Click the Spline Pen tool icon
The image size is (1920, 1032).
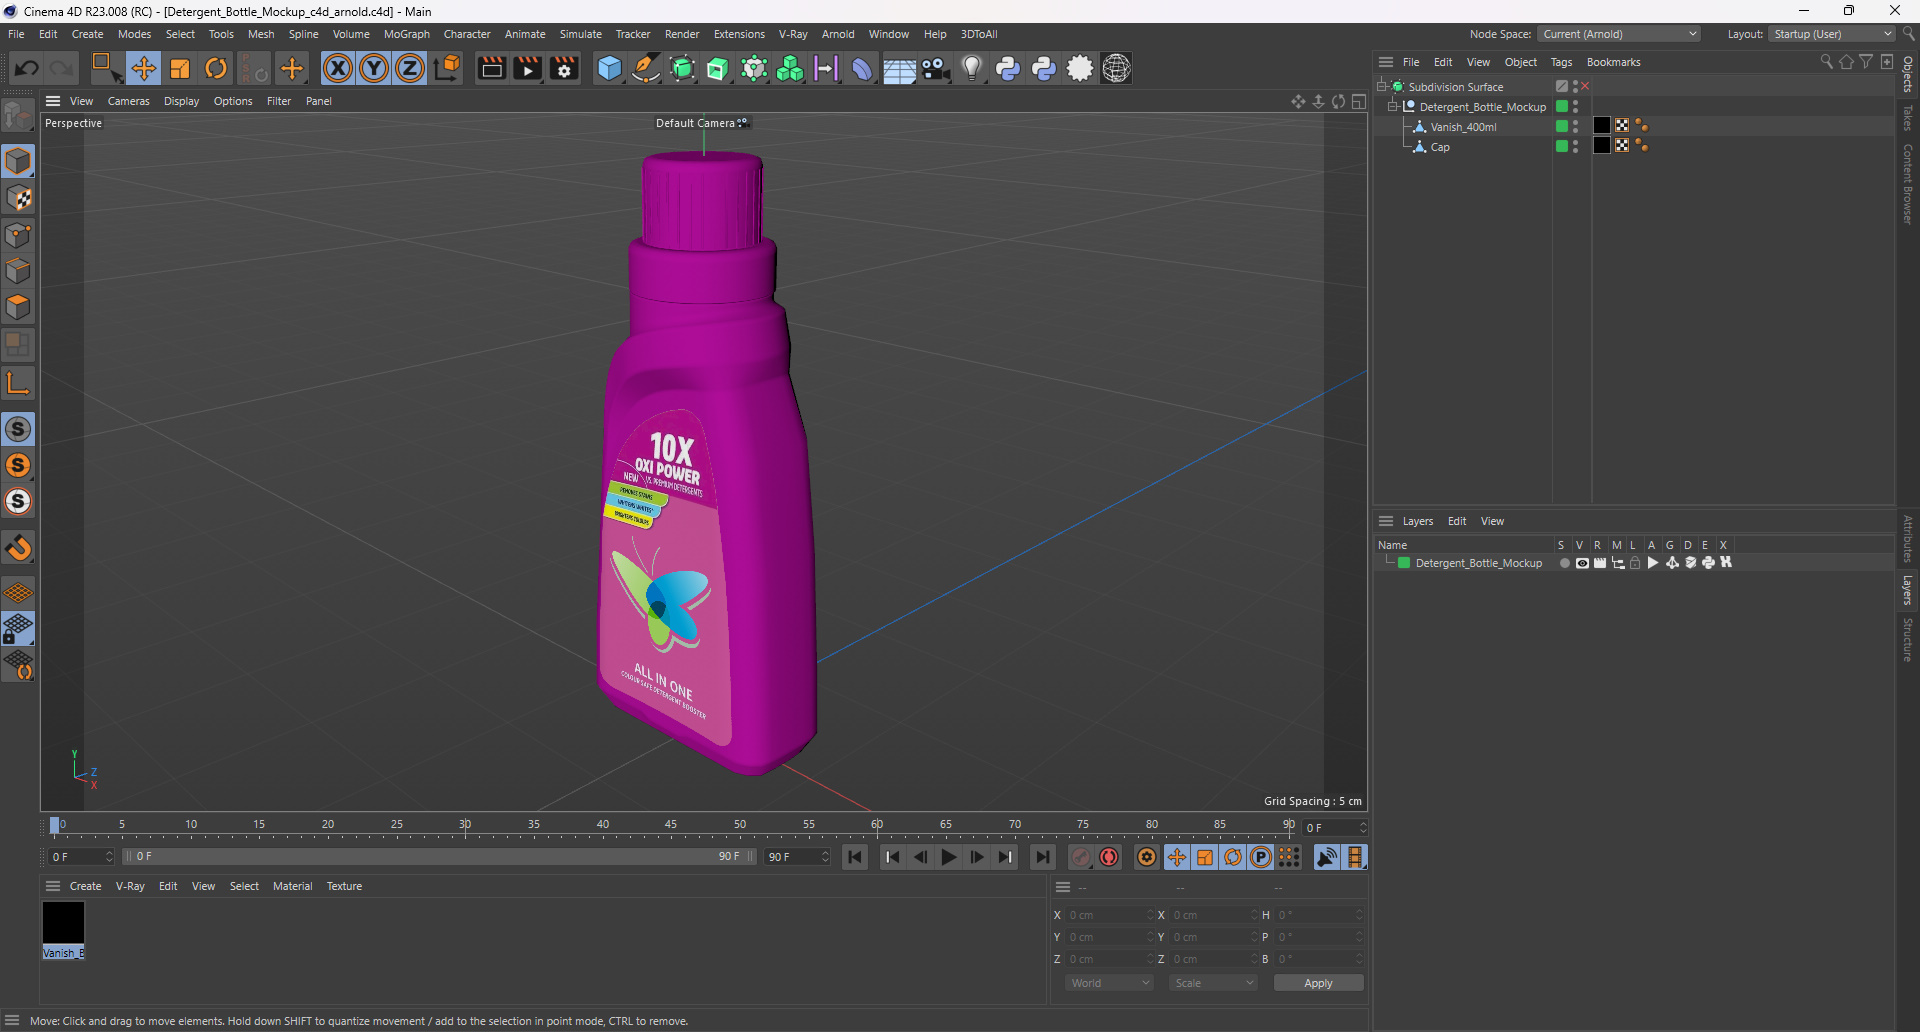pyautogui.click(x=646, y=68)
